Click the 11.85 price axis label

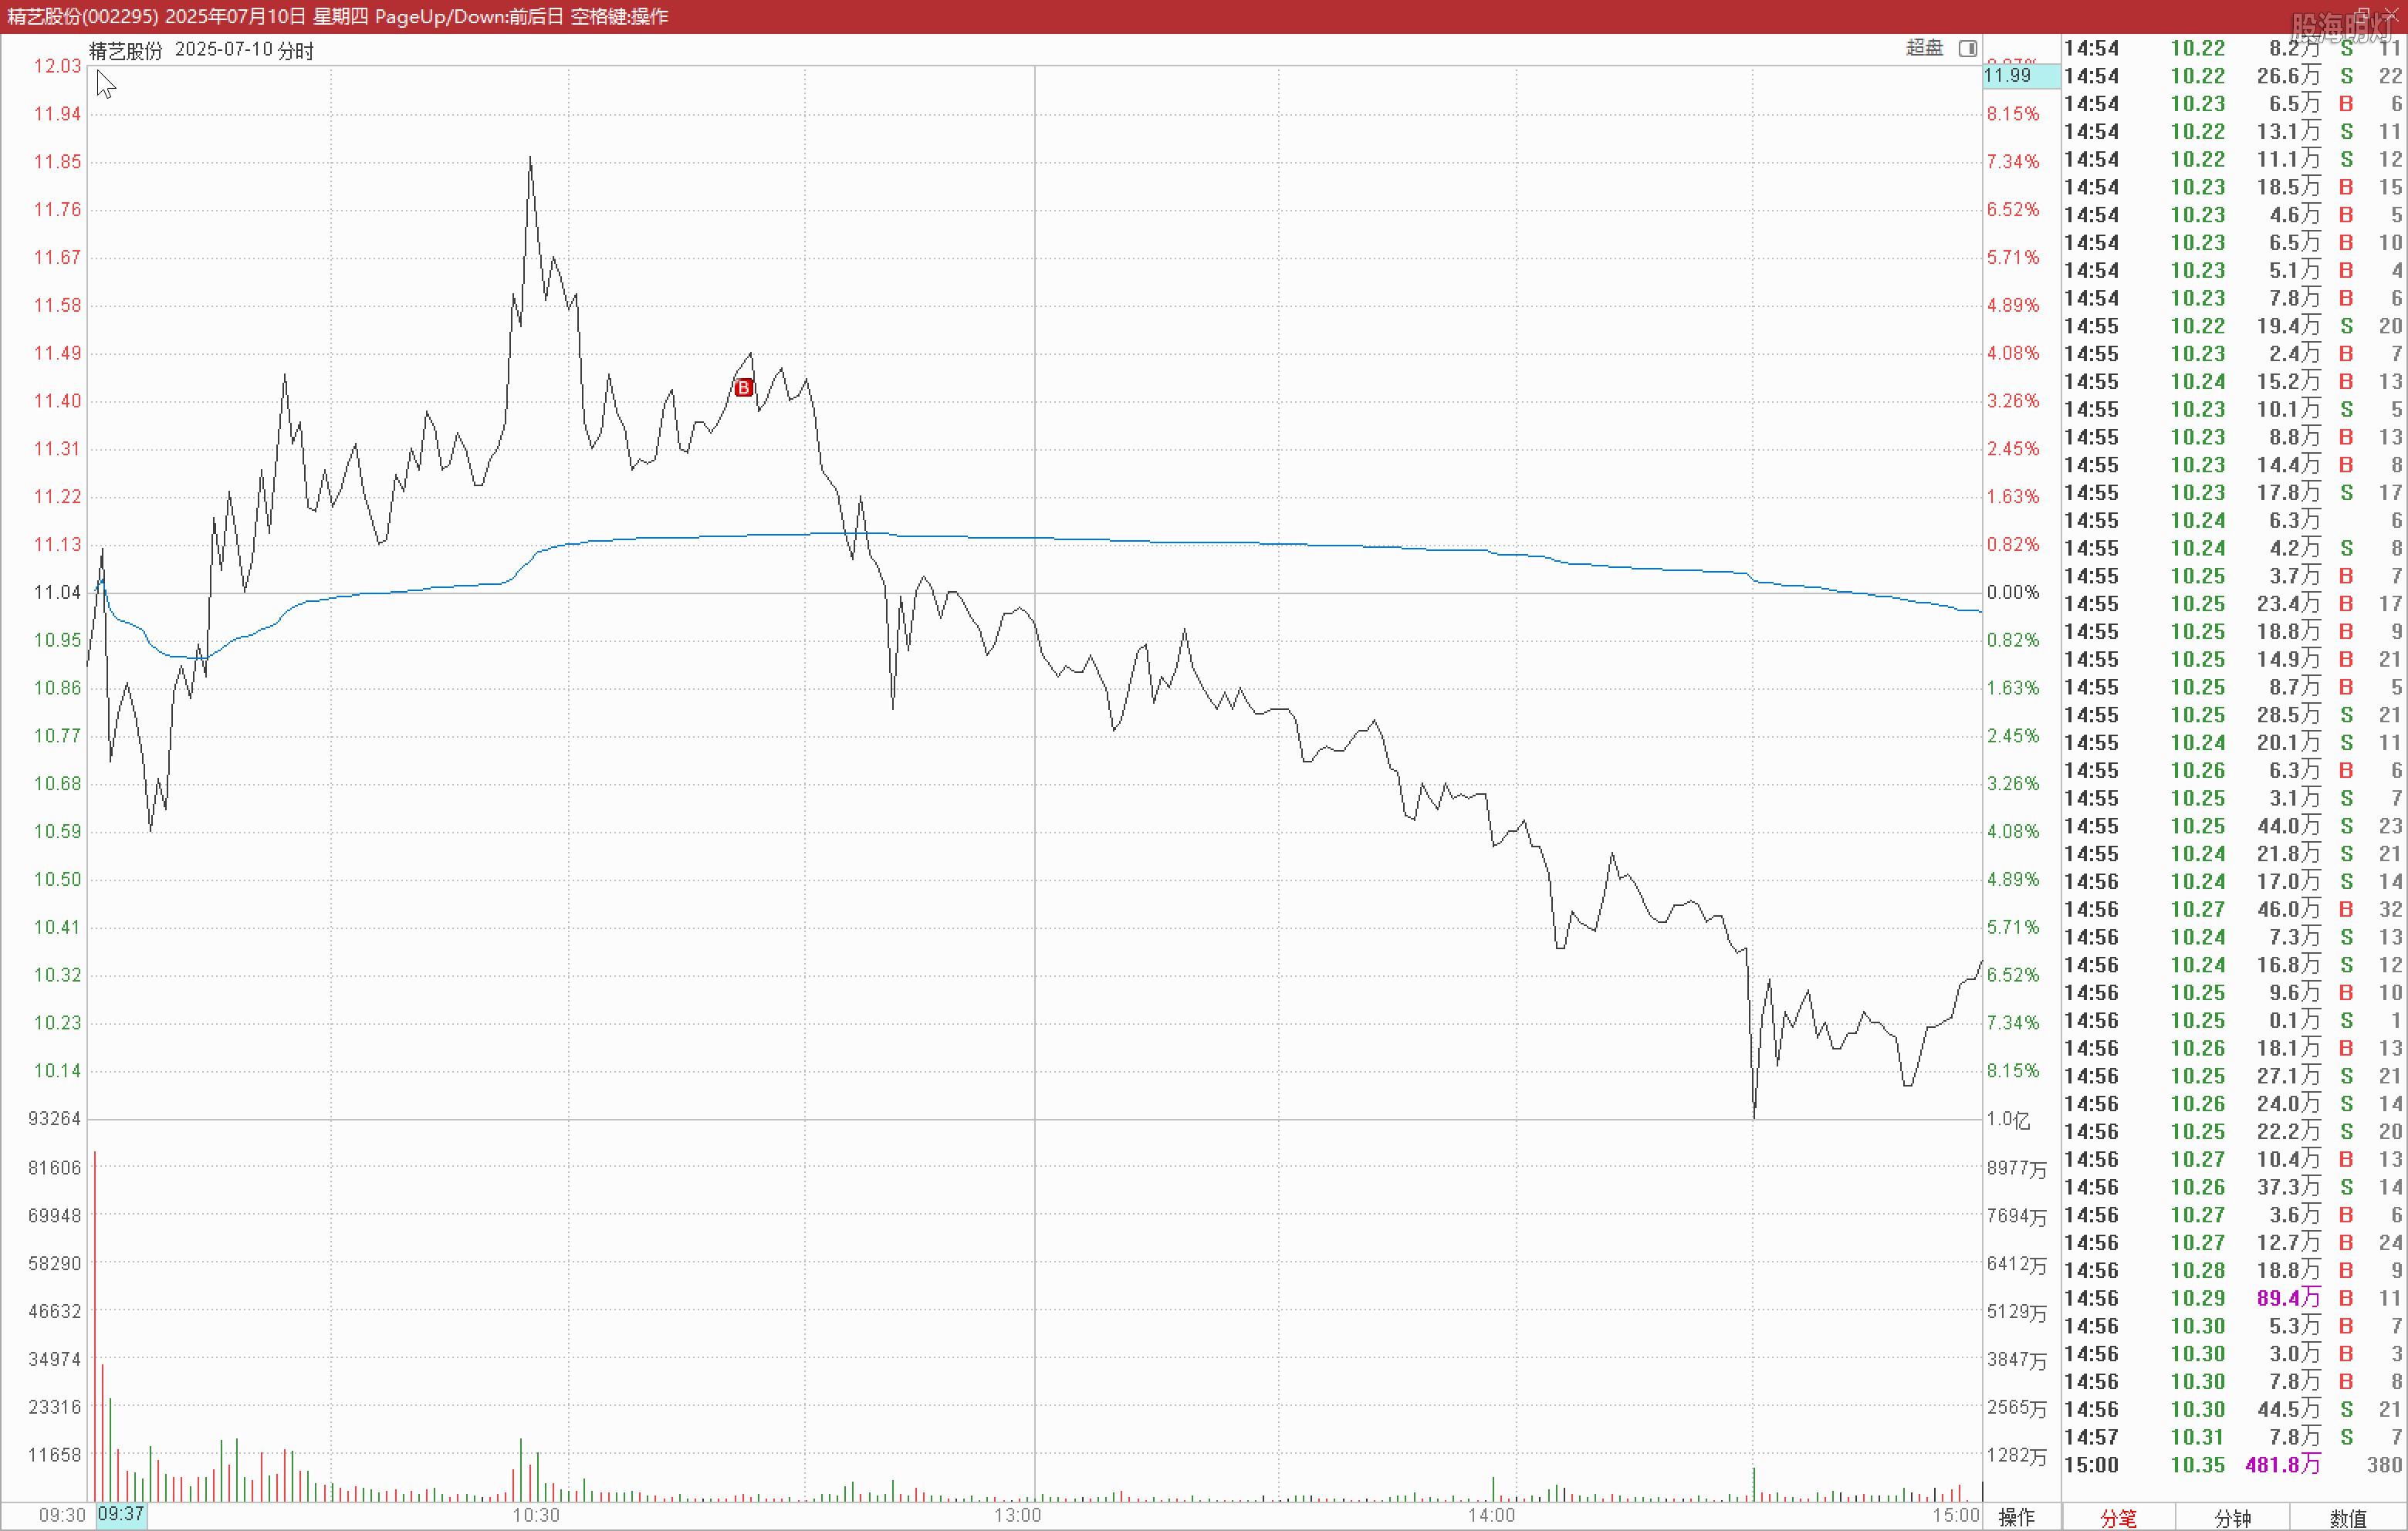point(57,162)
